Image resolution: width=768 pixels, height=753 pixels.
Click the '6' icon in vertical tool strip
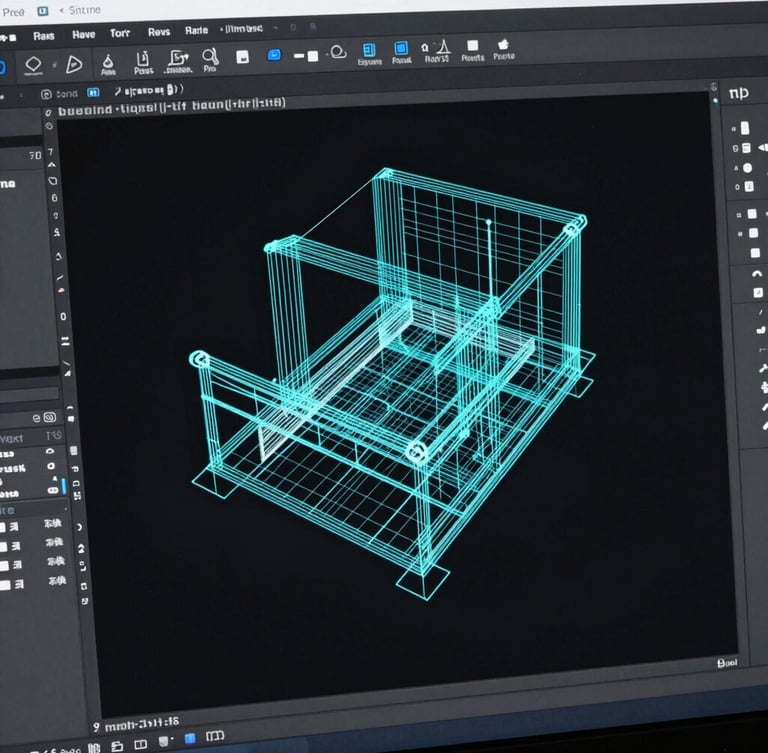54,198
